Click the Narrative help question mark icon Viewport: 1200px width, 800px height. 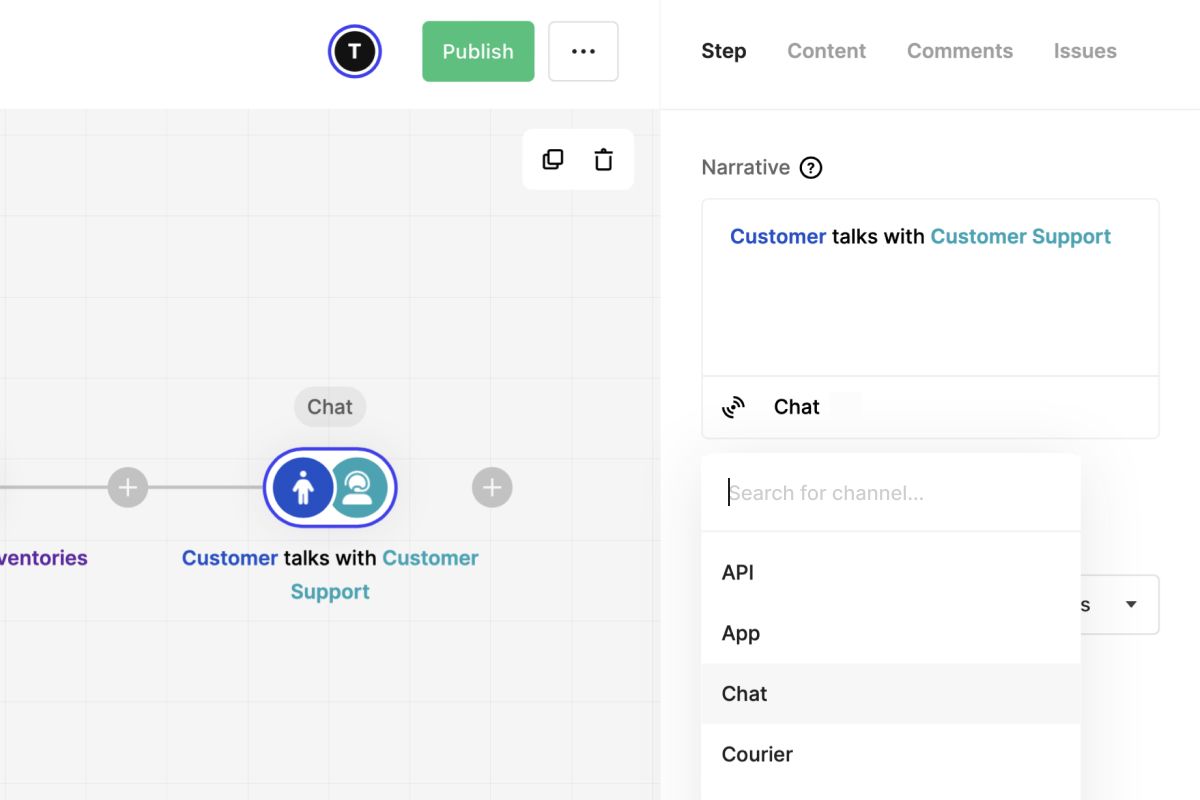click(811, 167)
